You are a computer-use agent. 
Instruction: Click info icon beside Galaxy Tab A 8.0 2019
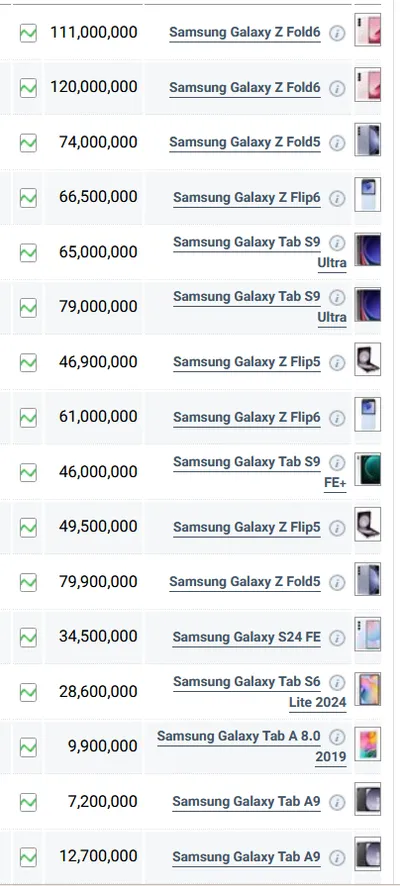click(x=337, y=737)
